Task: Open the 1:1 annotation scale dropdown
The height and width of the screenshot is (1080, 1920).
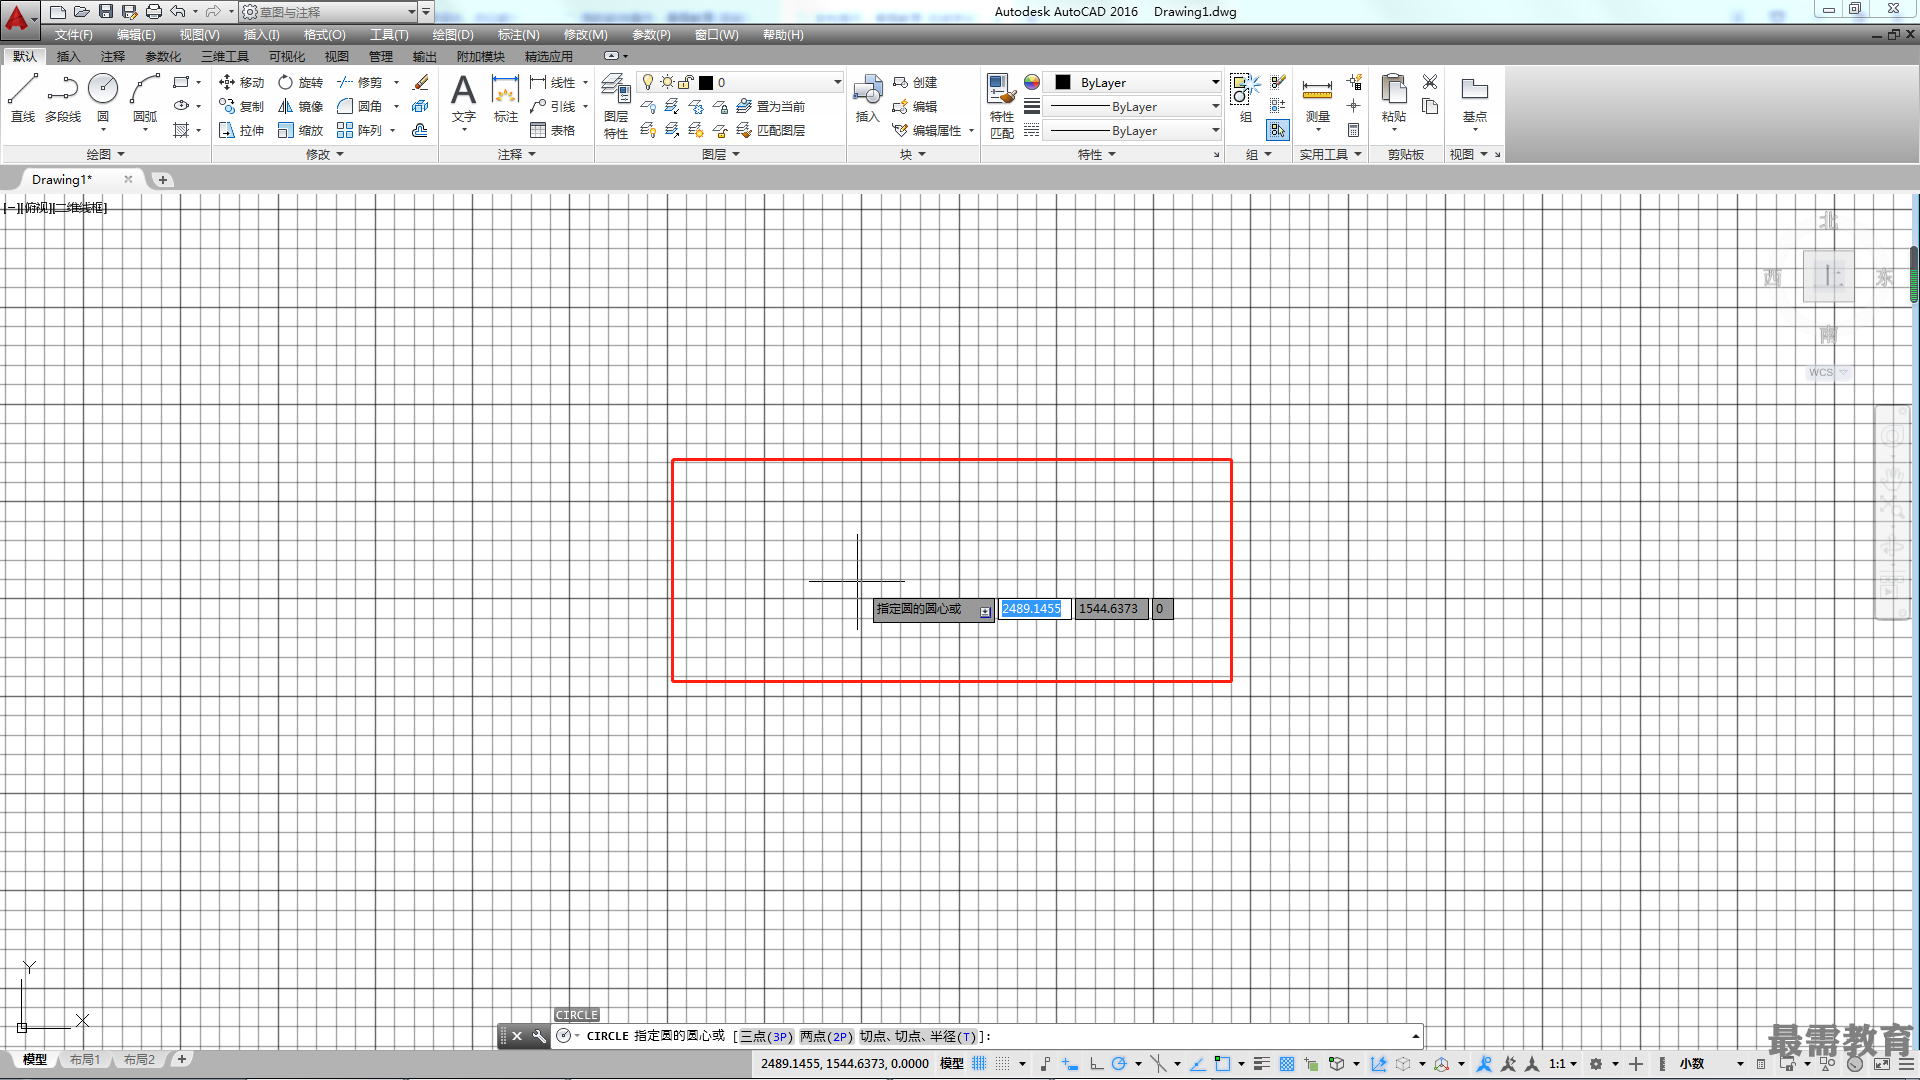Action: pyautogui.click(x=1563, y=1063)
